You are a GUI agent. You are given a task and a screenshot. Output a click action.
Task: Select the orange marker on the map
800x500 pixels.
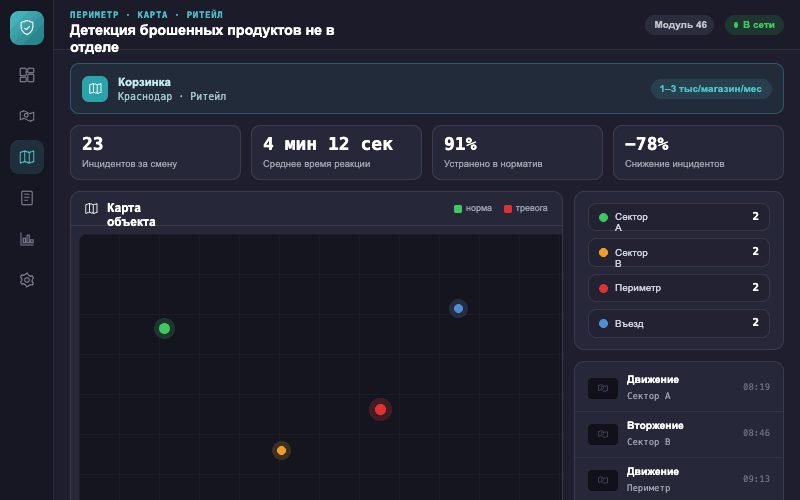(281, 451)
